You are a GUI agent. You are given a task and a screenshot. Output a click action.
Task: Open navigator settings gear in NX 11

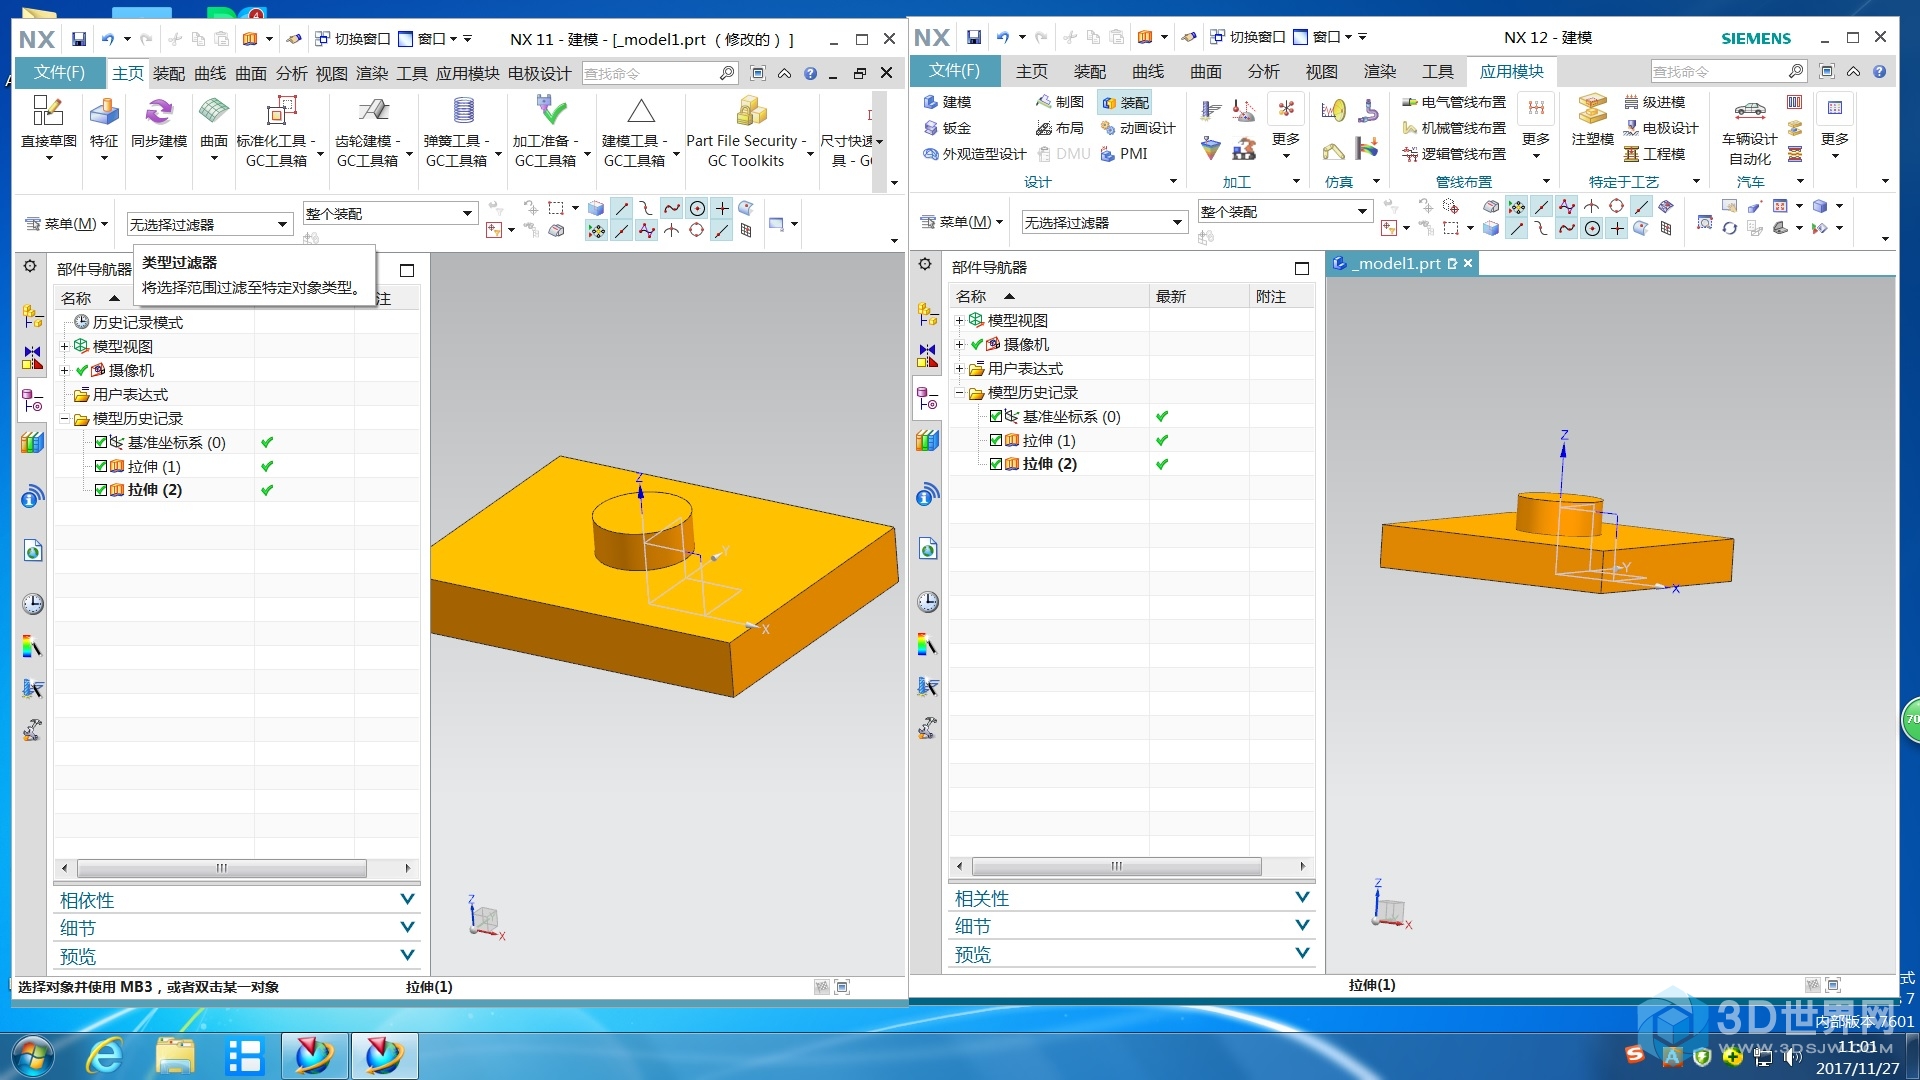click(30, 266)
